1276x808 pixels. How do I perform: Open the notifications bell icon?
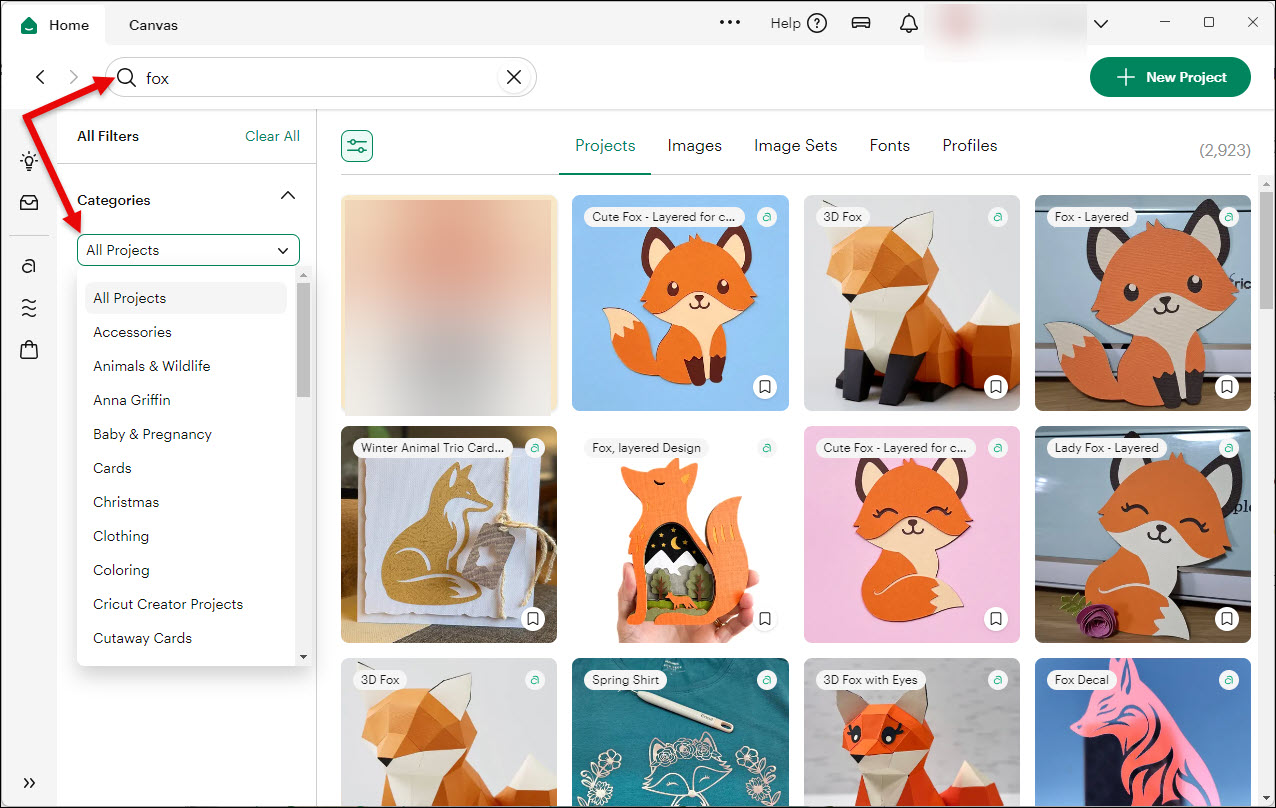pyautogui.click(x=908, y=24)
